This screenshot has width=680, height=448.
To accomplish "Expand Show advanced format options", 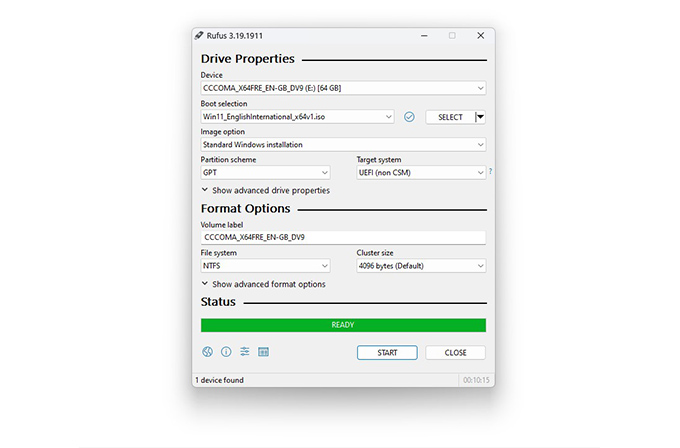I will coord(263,284).
